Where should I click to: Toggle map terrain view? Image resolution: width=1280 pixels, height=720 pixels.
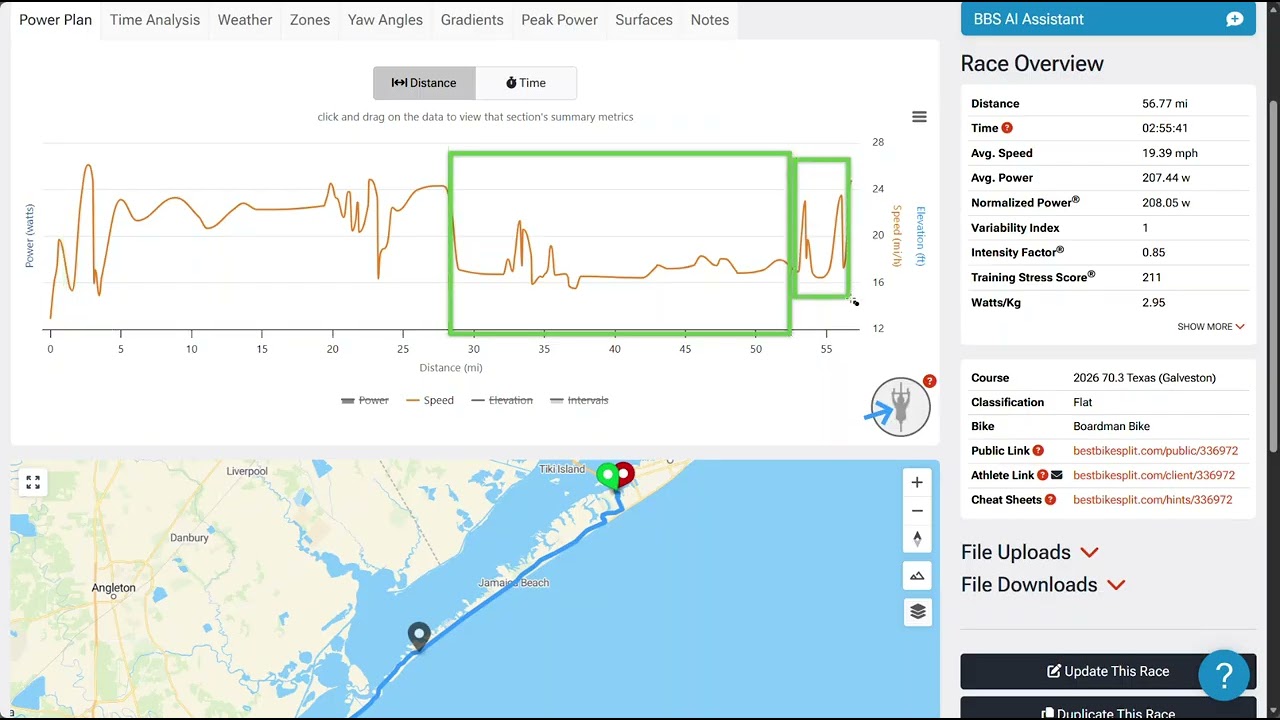tap(917, 576)
